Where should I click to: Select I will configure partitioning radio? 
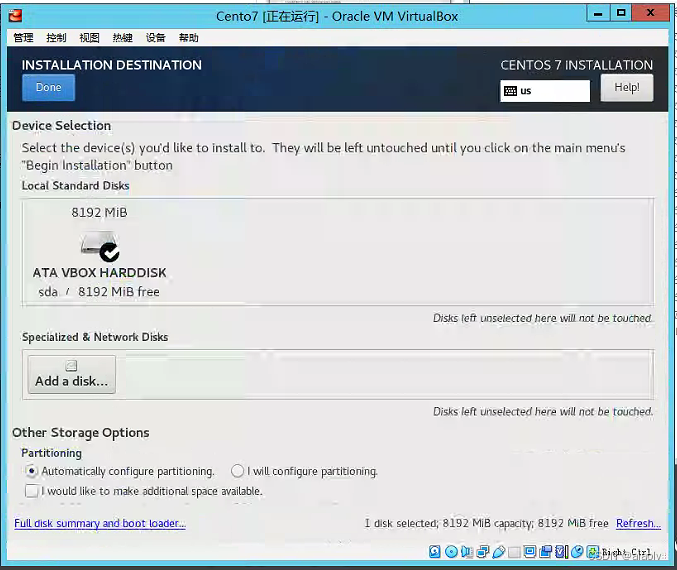237,471
